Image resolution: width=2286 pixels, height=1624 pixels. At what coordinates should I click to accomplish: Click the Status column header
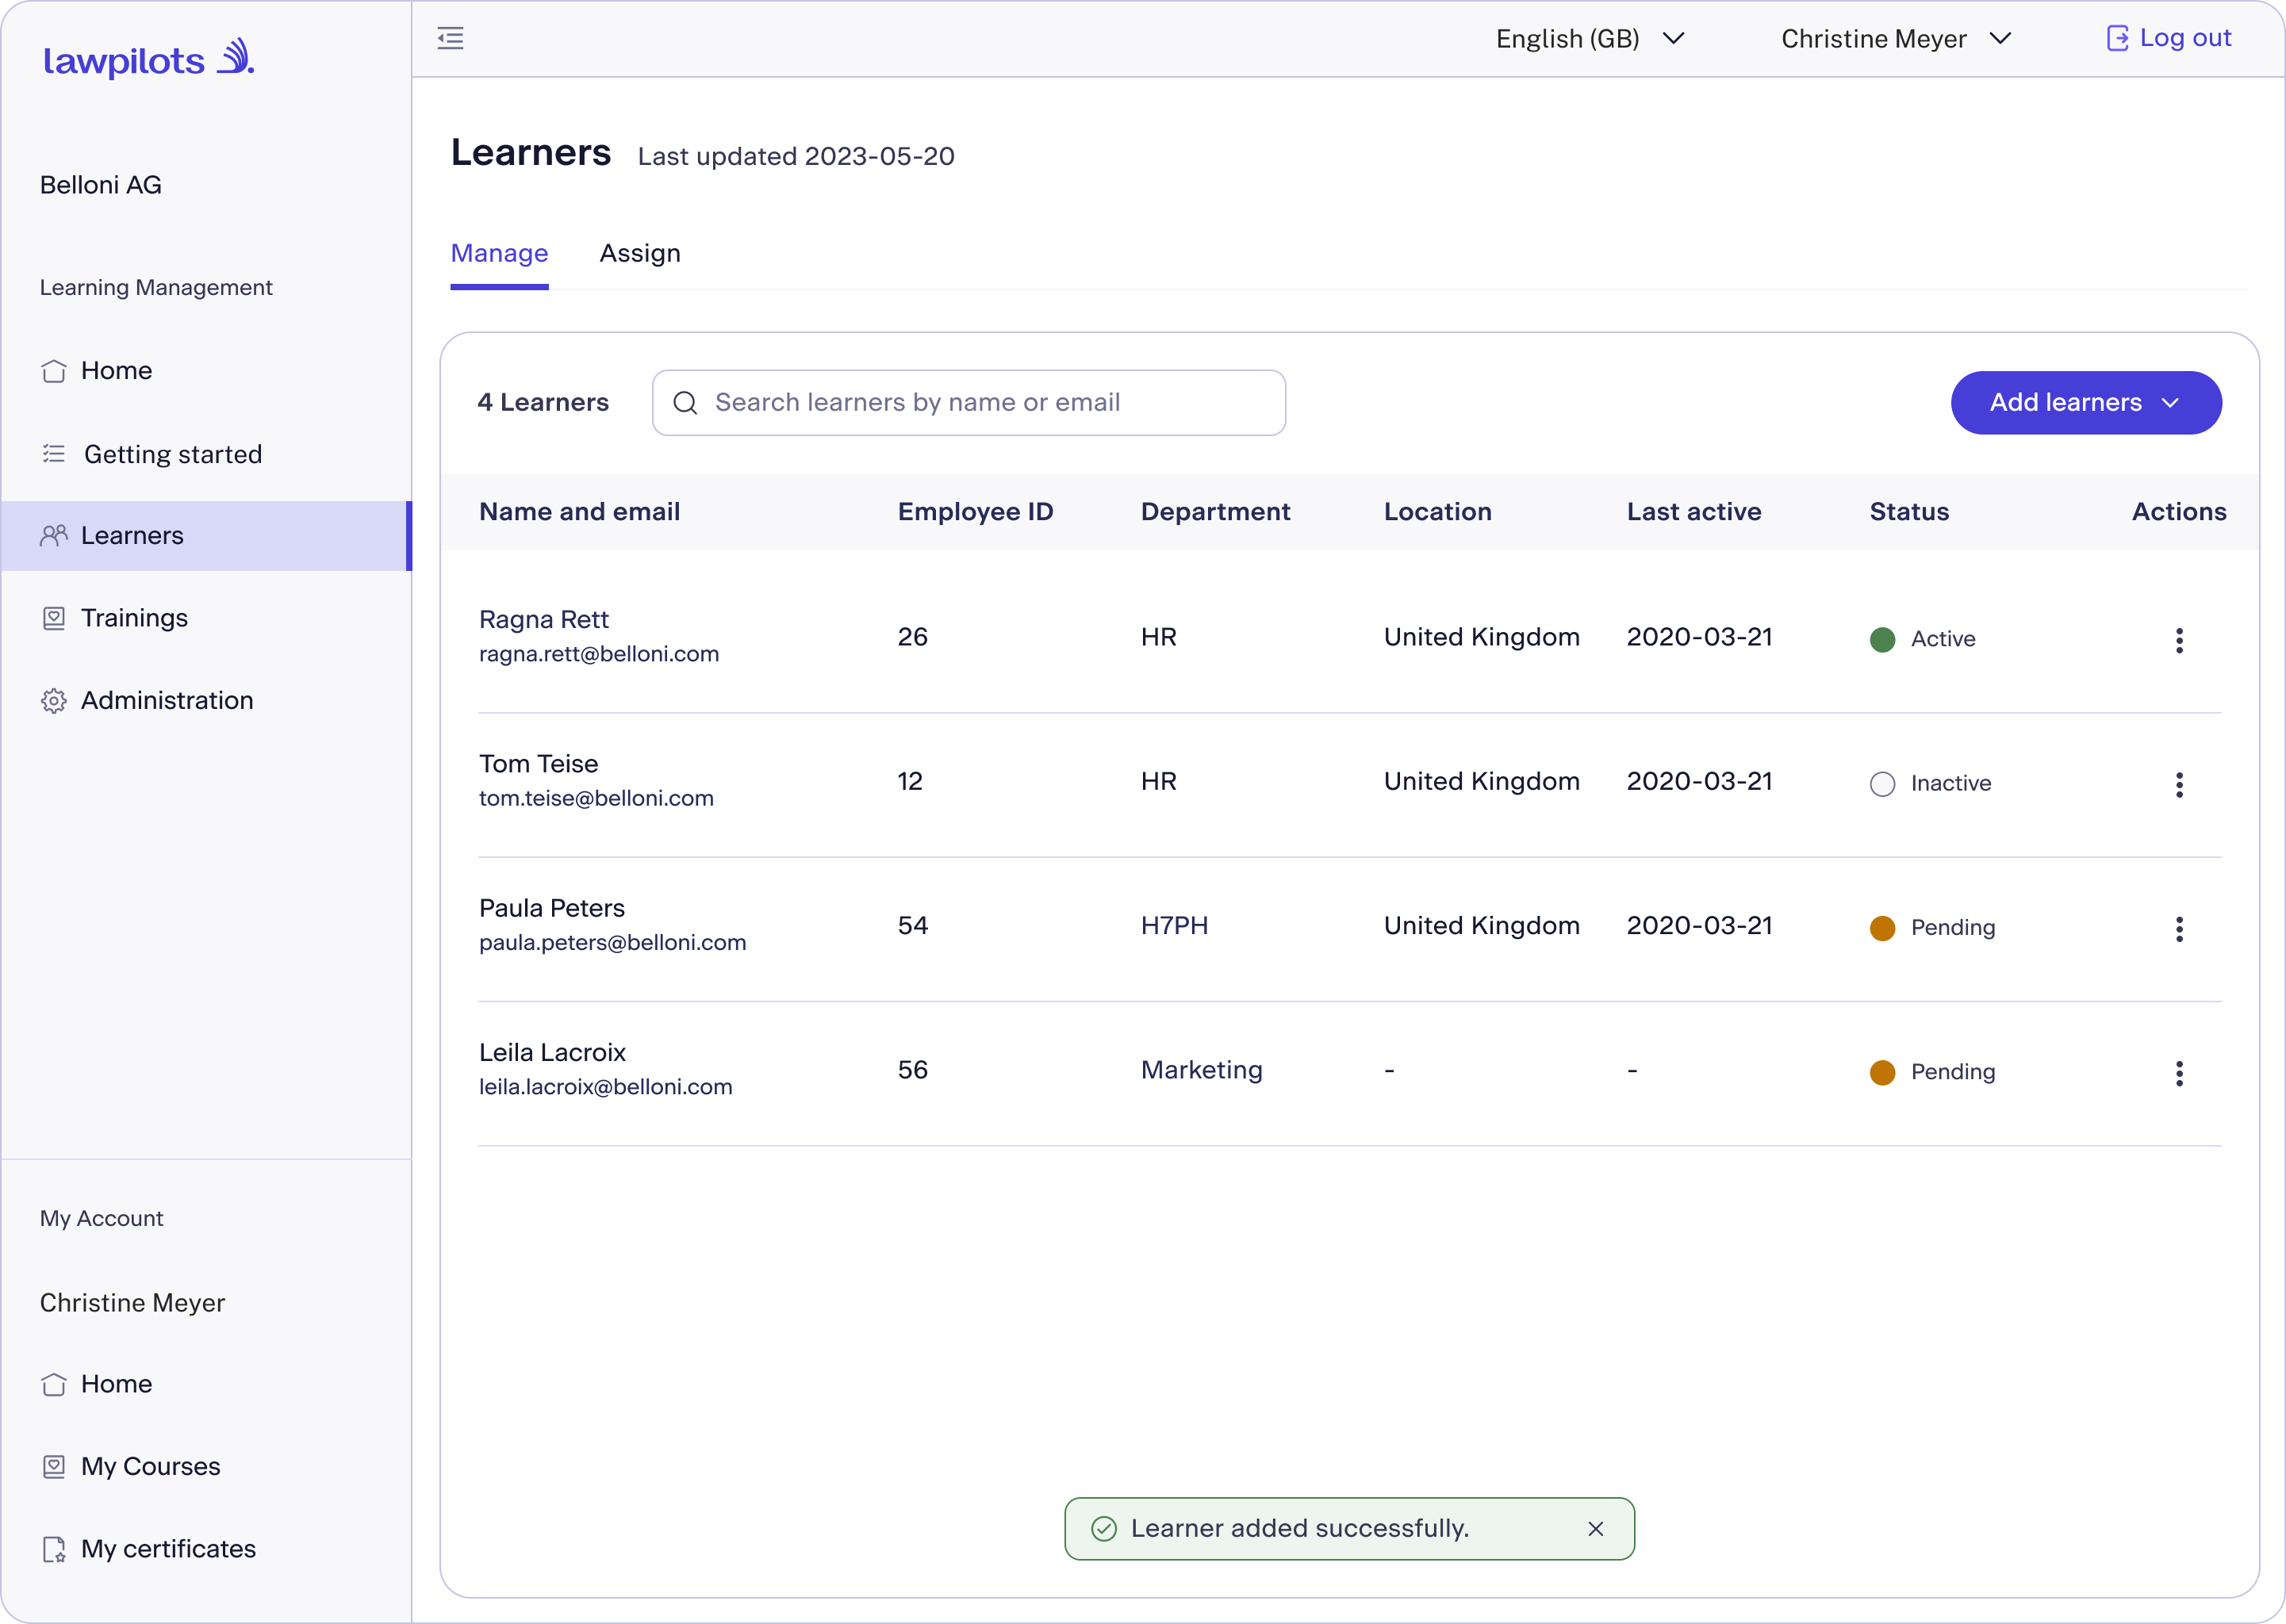point(1910,512)
